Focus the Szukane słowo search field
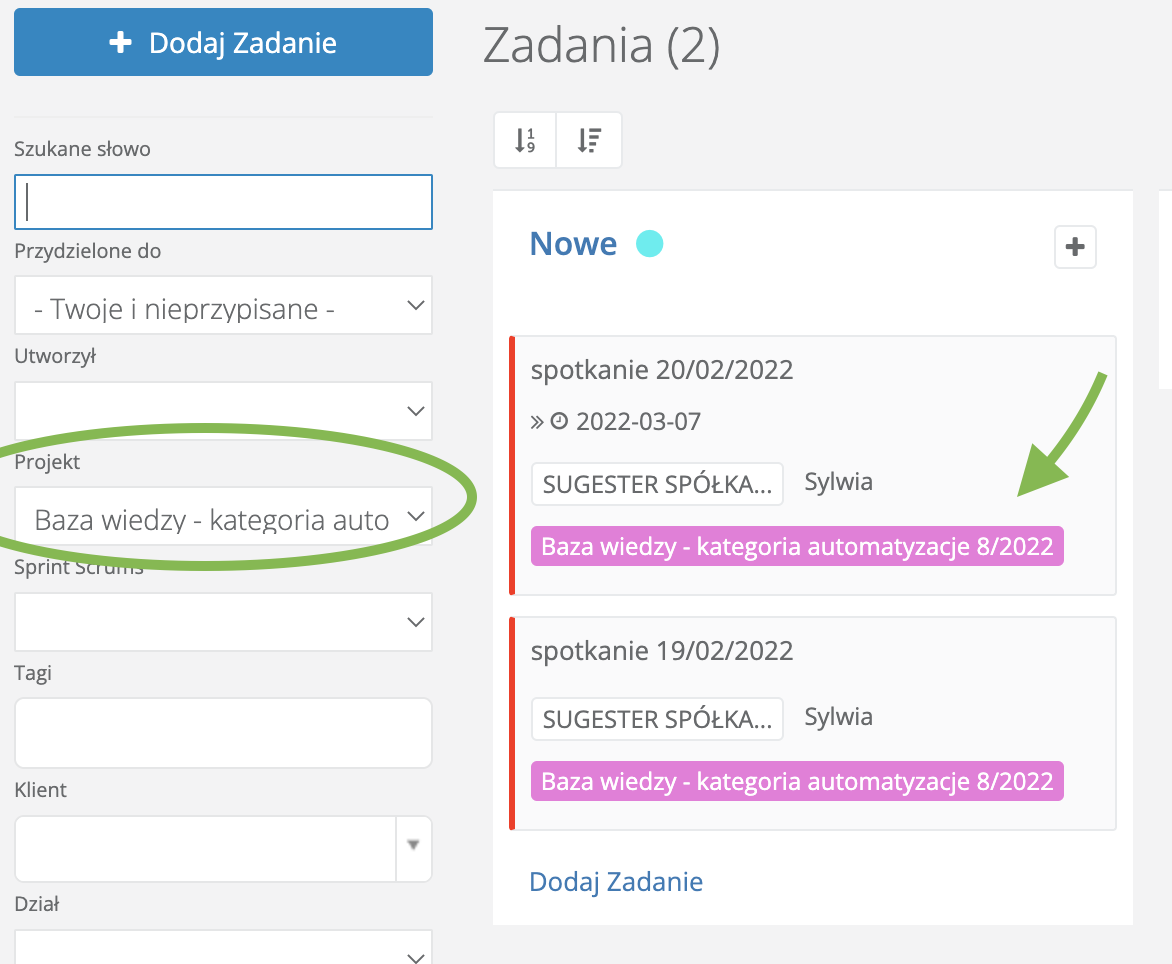 pos(223,202)
